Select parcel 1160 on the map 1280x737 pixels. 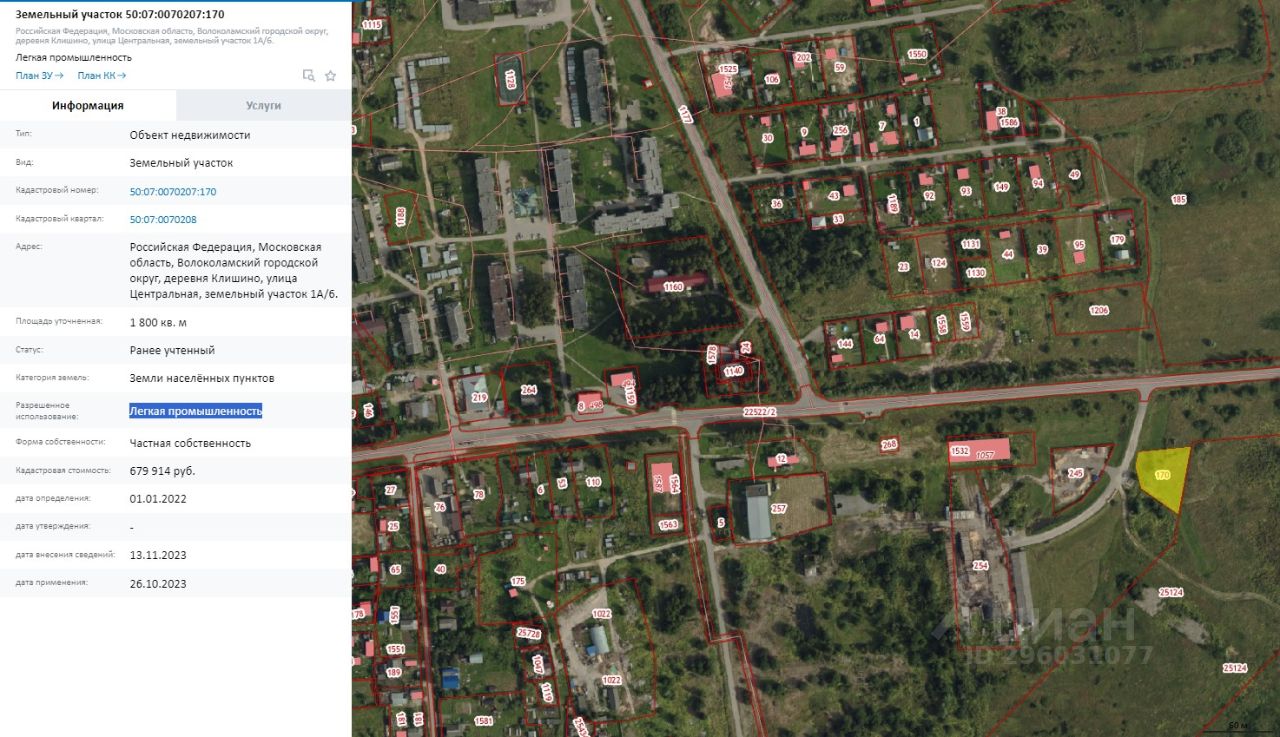coord(673,287)
